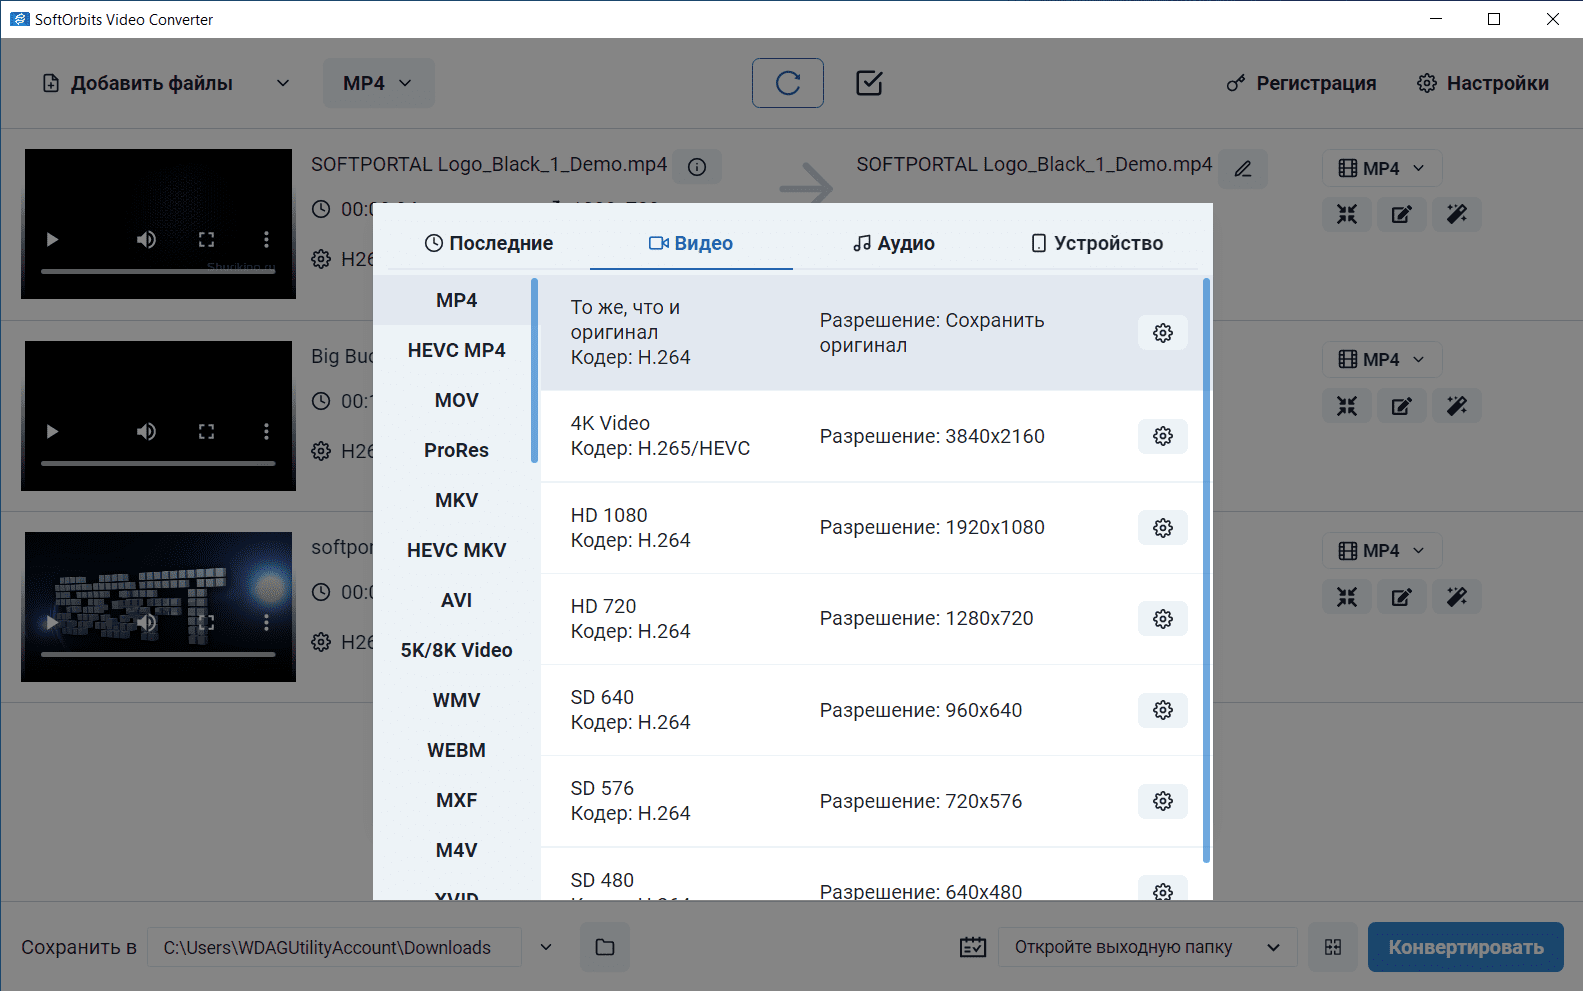Switch to the Аудио tab

(x=894, y=243)
